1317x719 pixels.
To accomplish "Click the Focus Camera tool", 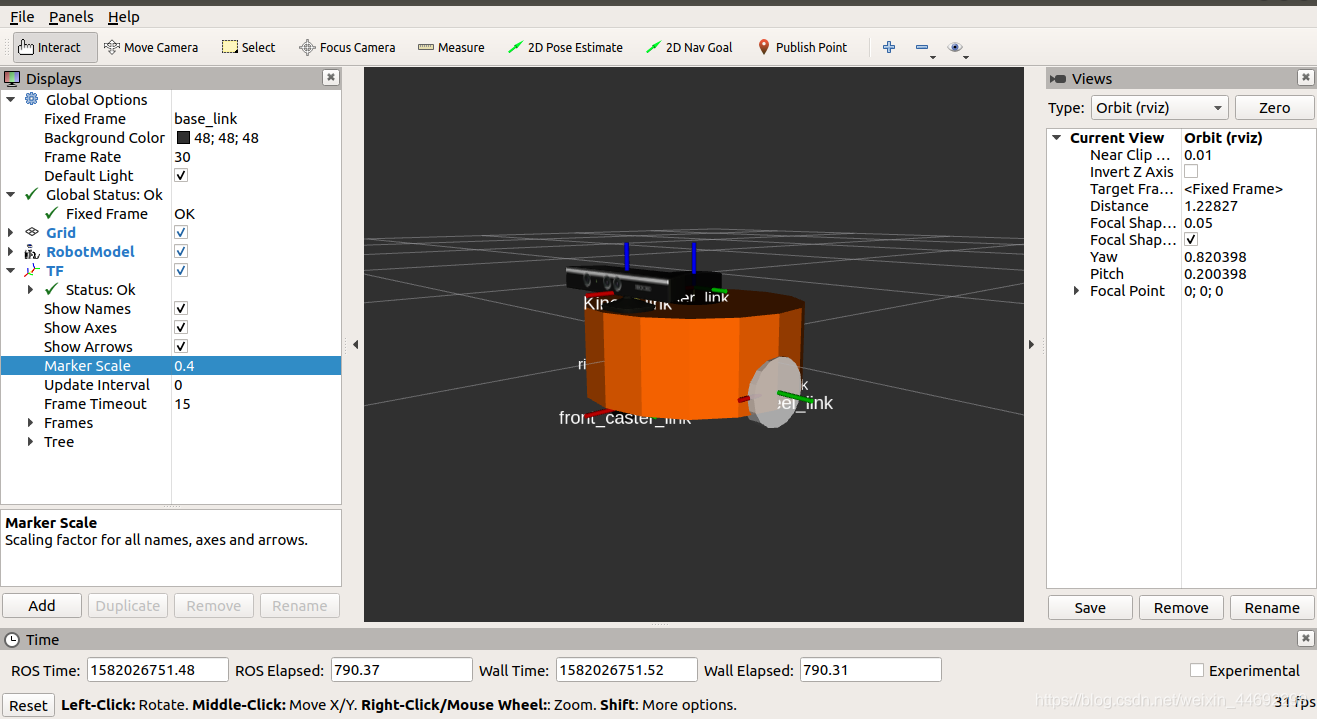I will pos(347,47).
